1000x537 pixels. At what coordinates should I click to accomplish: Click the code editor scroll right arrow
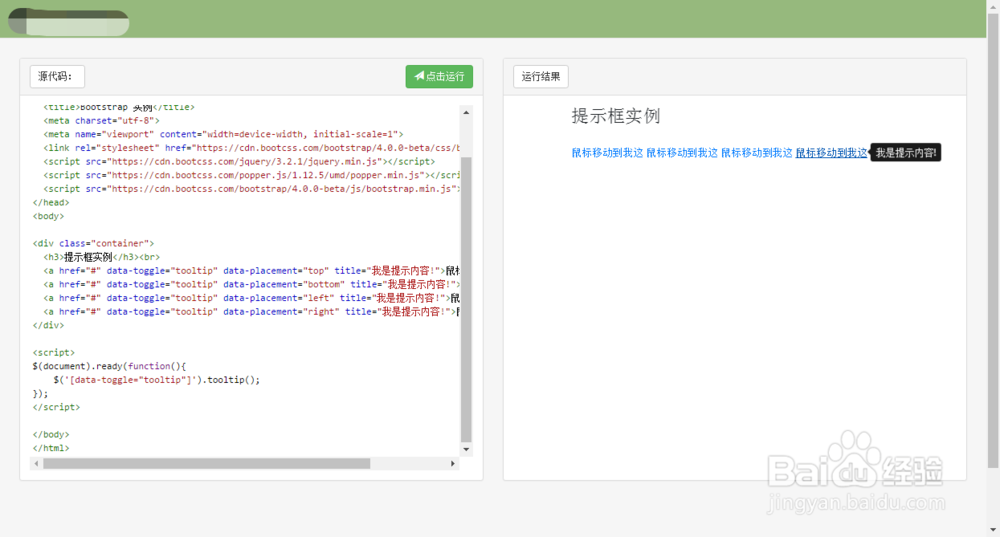pos(453,464)
